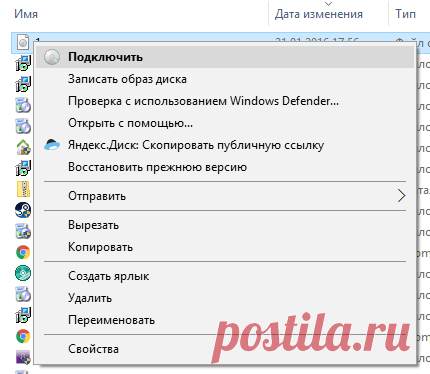Click the Yandex.Disk cloud icon in menu

point(52,145)
